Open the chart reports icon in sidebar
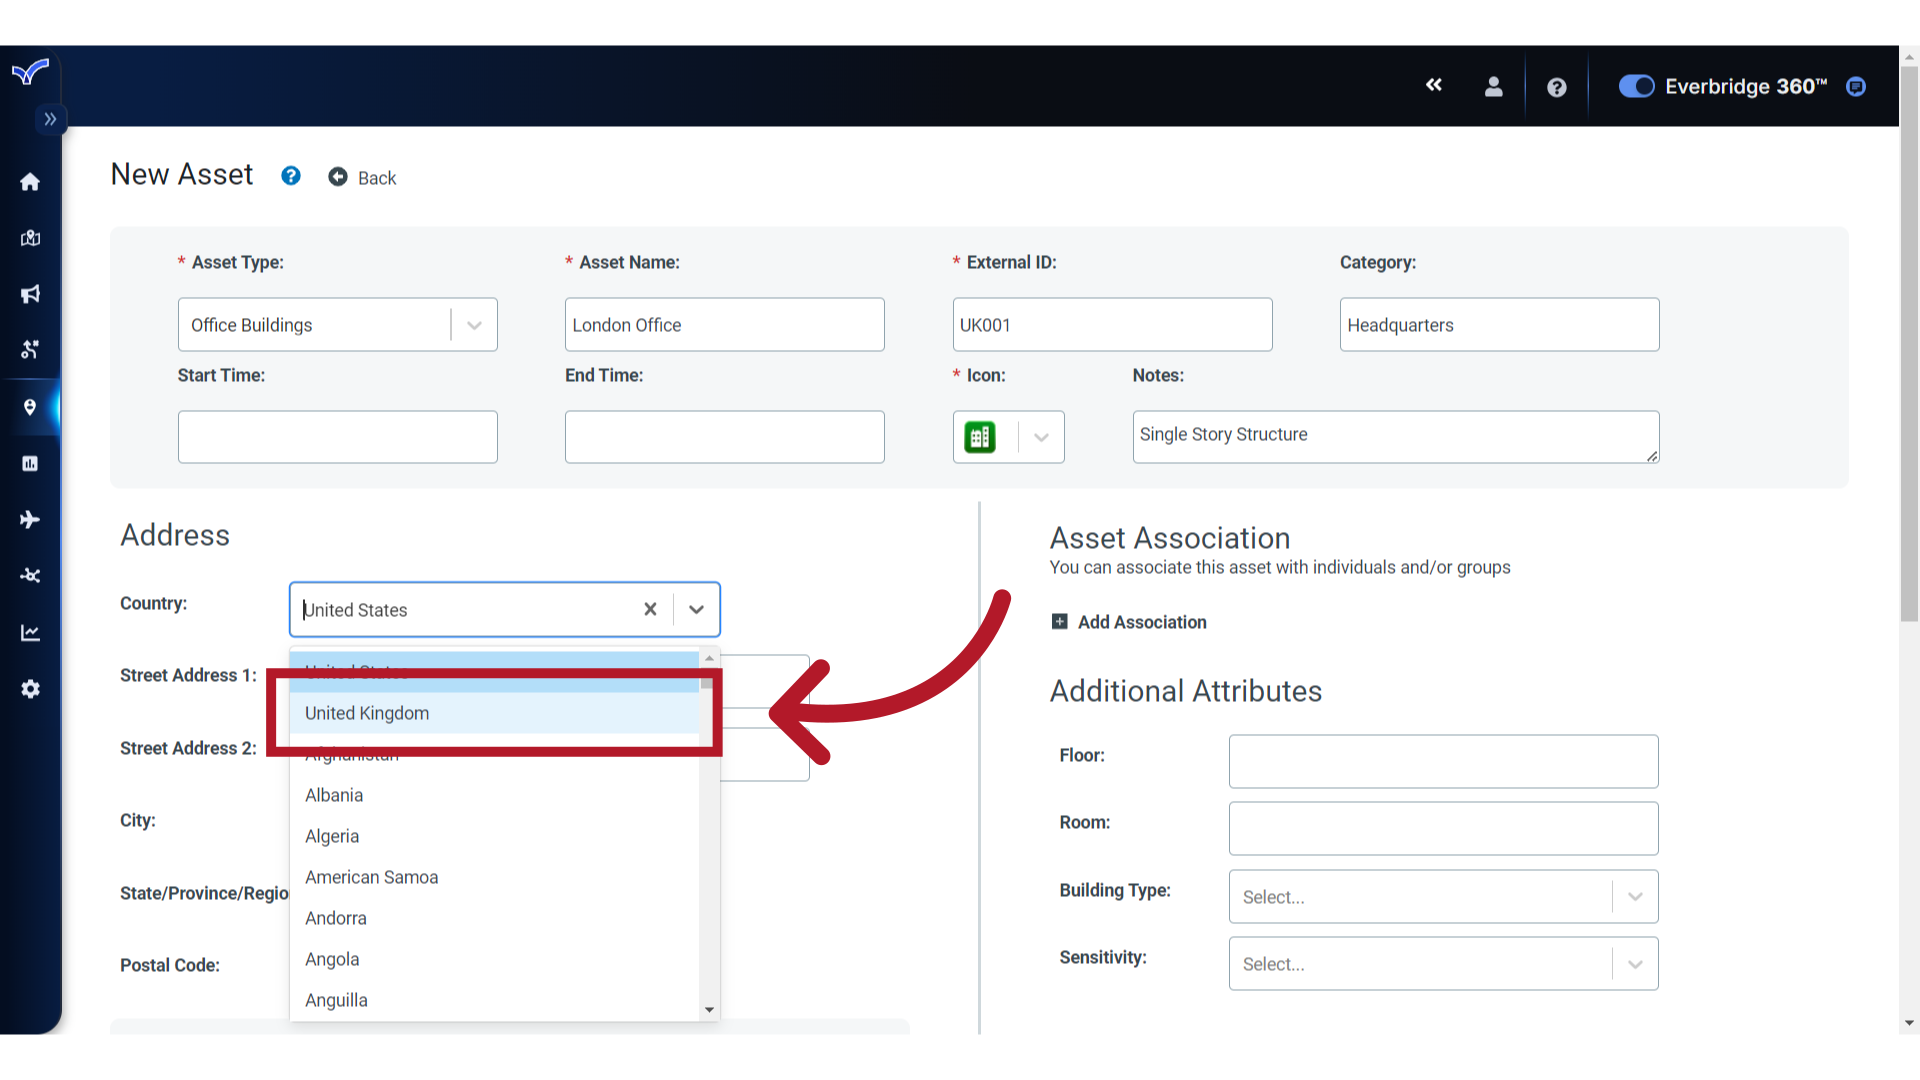The width and height of the screenshot is (1920, 1080). pyautogui.click(x=30, y=633)
